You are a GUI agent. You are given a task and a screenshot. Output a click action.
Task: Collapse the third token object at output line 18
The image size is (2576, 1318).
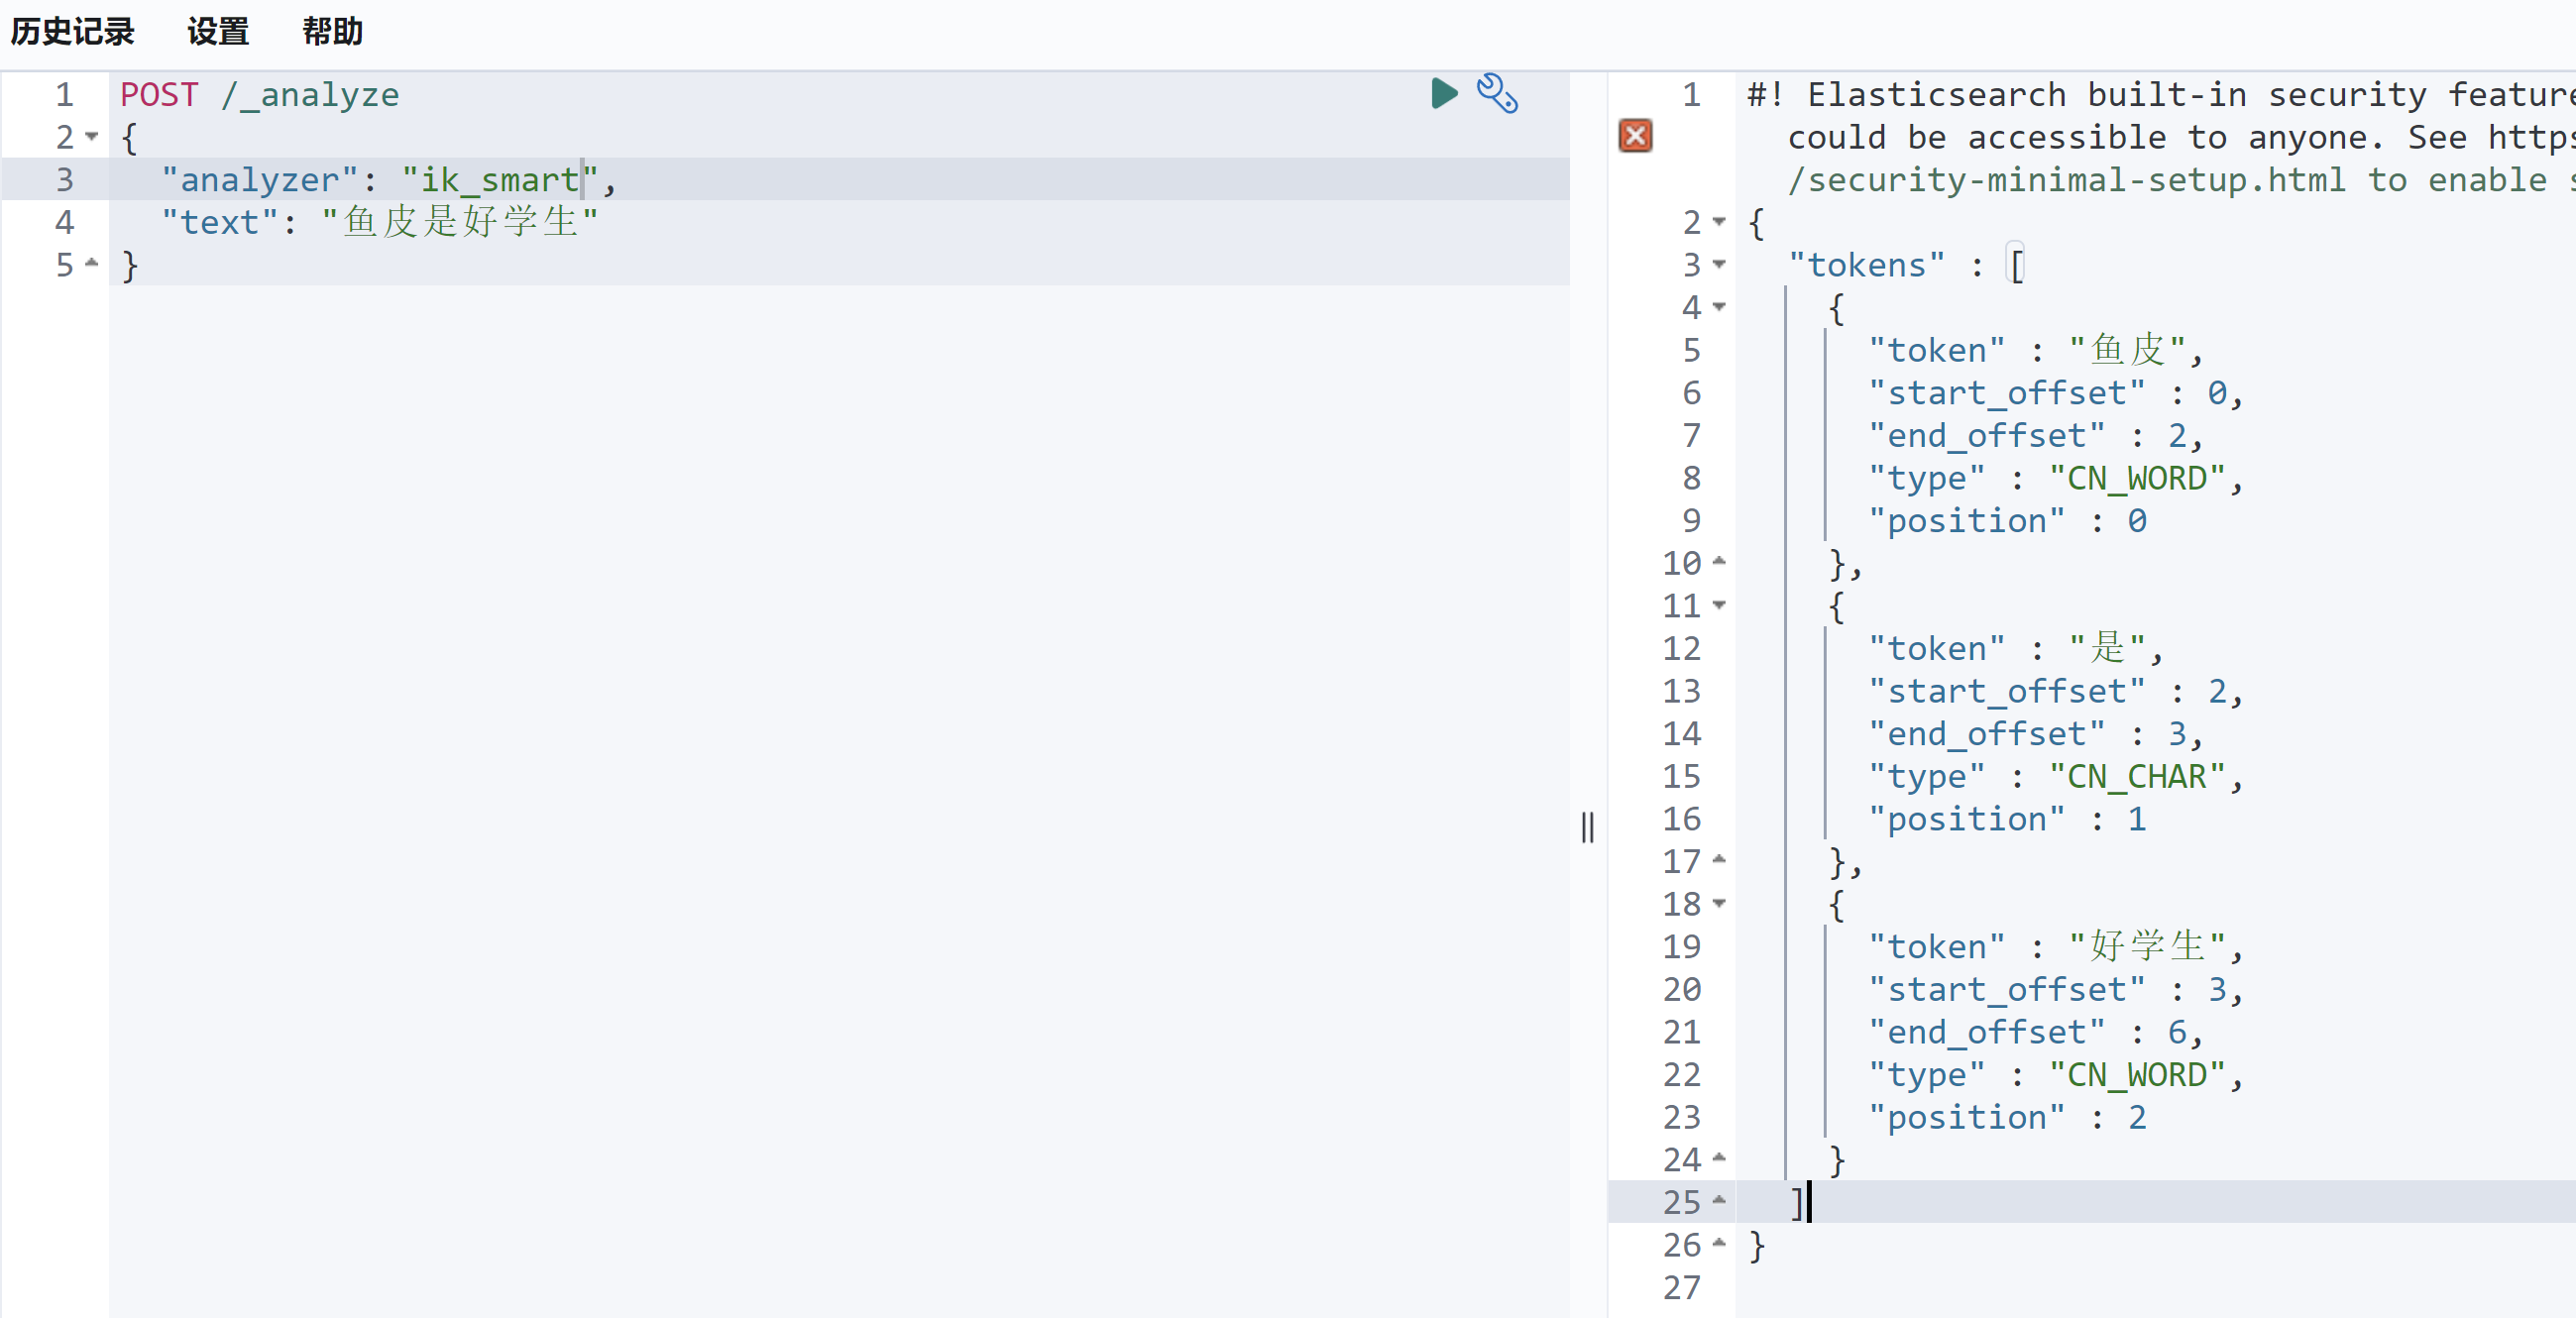tap(1719, 904)
